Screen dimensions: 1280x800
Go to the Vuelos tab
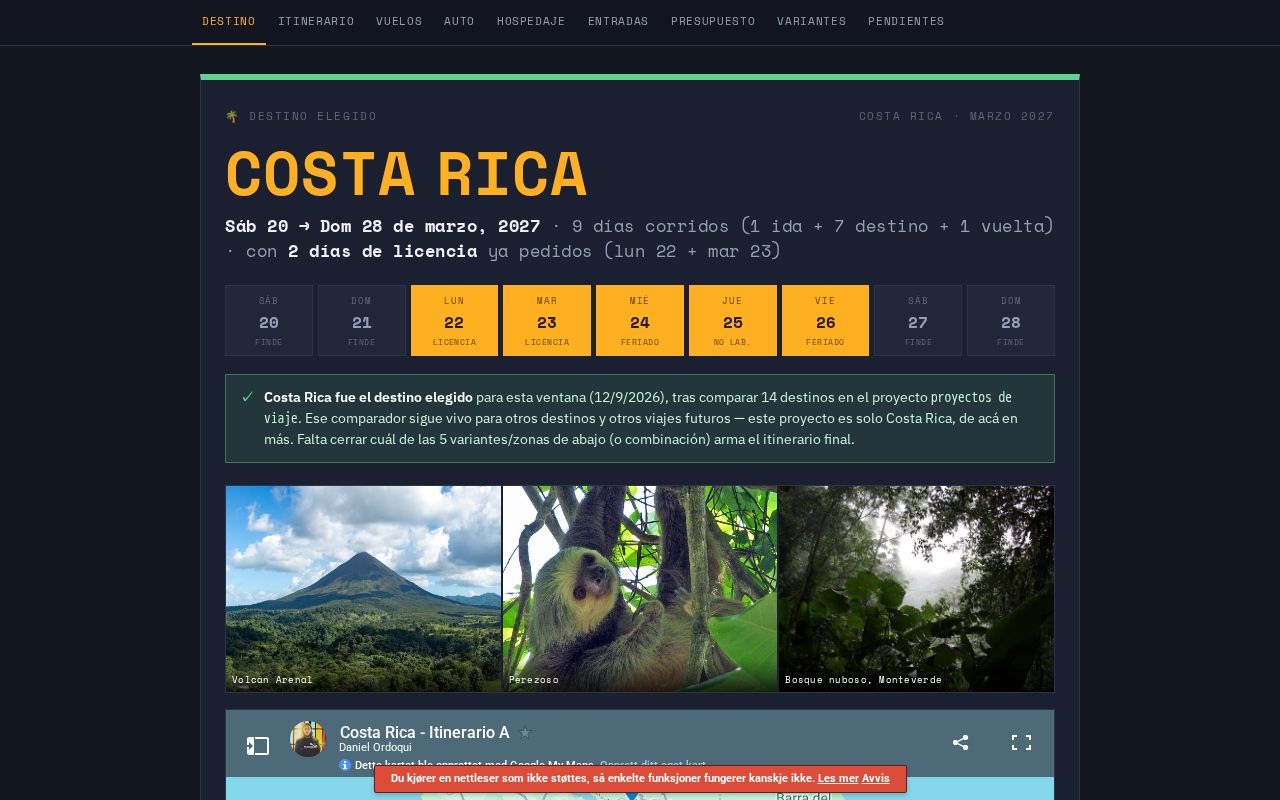(399, 21)
